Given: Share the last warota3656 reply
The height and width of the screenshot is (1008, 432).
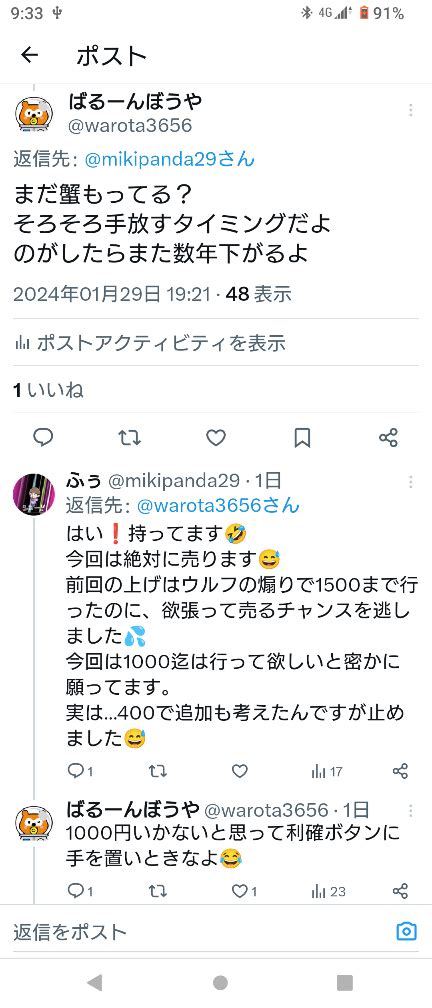Looking at the screenshot, I should (x=400, y=891).
